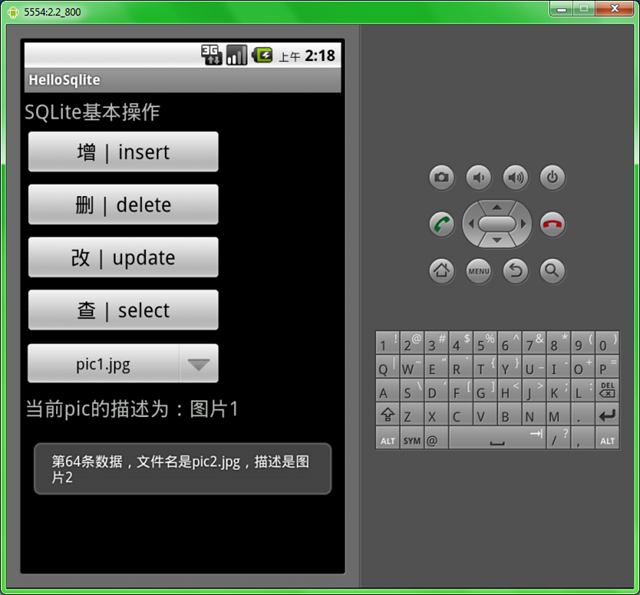The width and height of the screenshot is (640, 595).
Task: Click the 3G data status icon
Action: (211, 55)
